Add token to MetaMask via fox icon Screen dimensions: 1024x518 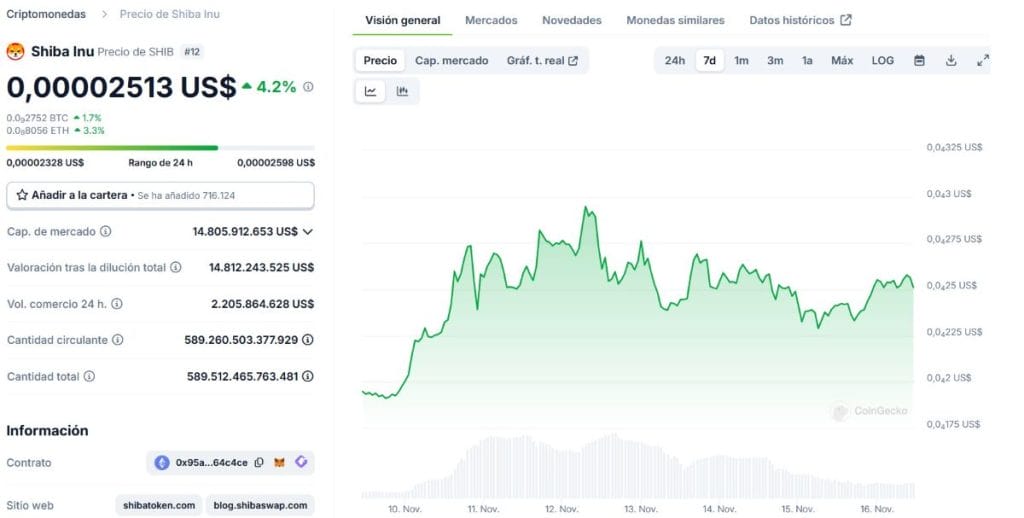click(x=280, y=462)
